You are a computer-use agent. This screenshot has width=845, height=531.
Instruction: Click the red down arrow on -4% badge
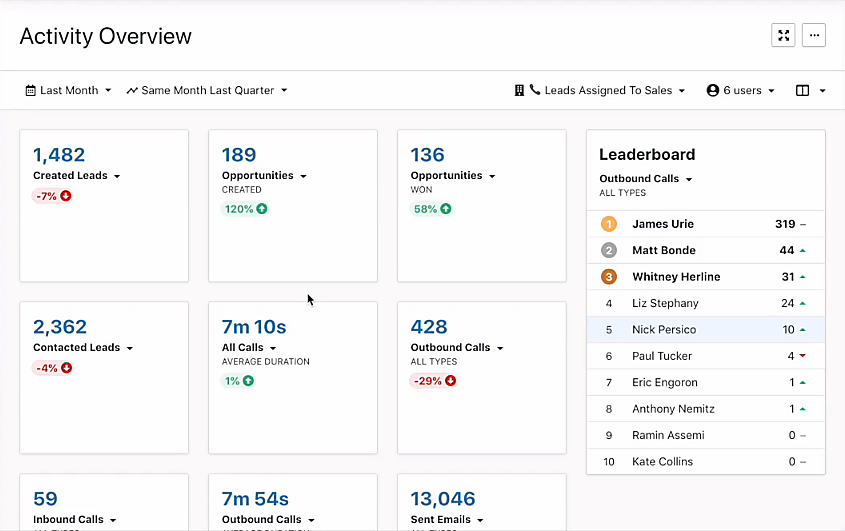66,368
